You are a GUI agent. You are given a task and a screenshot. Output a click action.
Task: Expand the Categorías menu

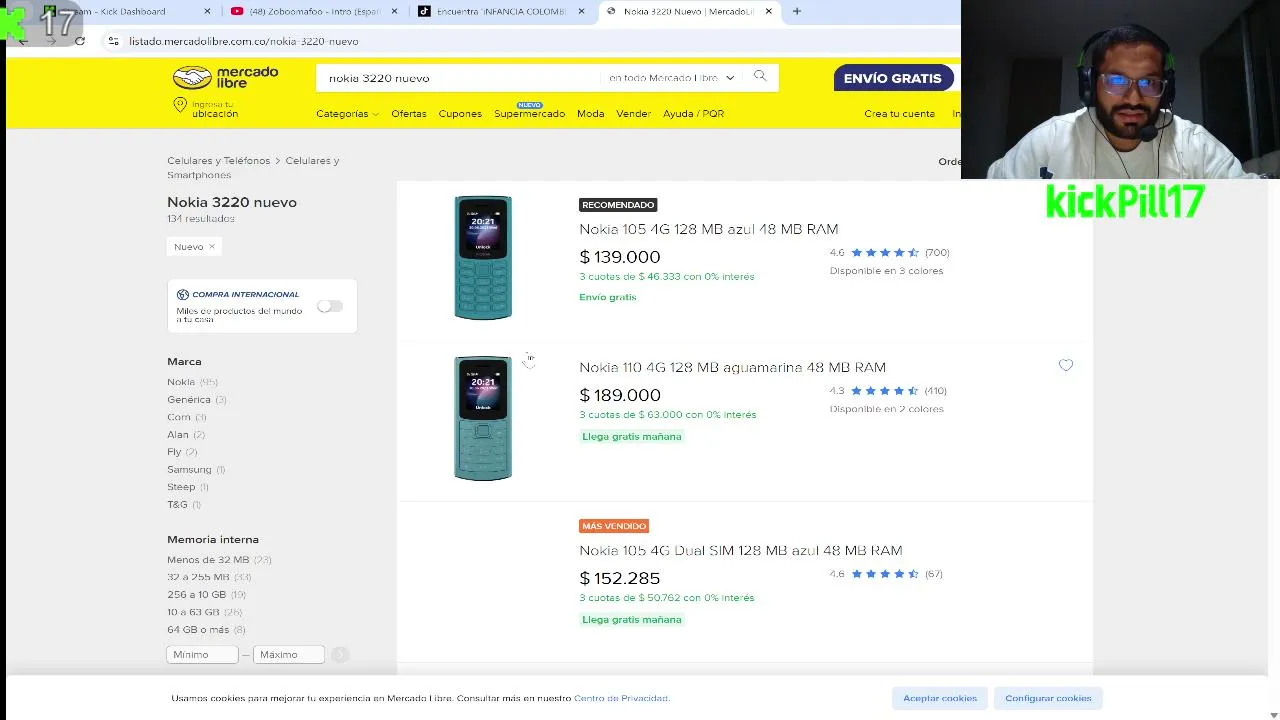click(x=347, y=114)
